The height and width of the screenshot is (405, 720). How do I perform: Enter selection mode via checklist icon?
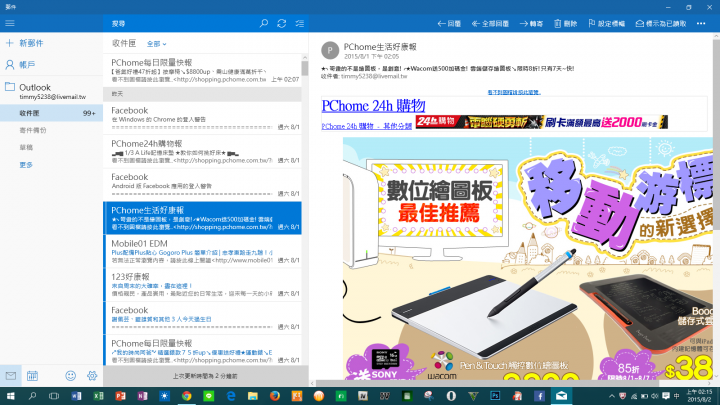300,23
